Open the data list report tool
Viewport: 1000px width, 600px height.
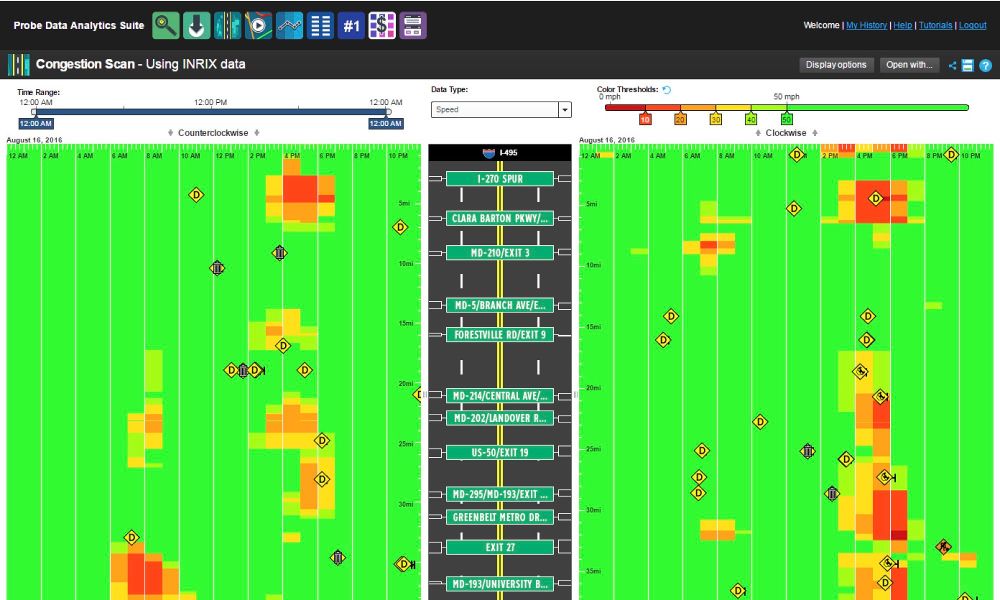320,25
